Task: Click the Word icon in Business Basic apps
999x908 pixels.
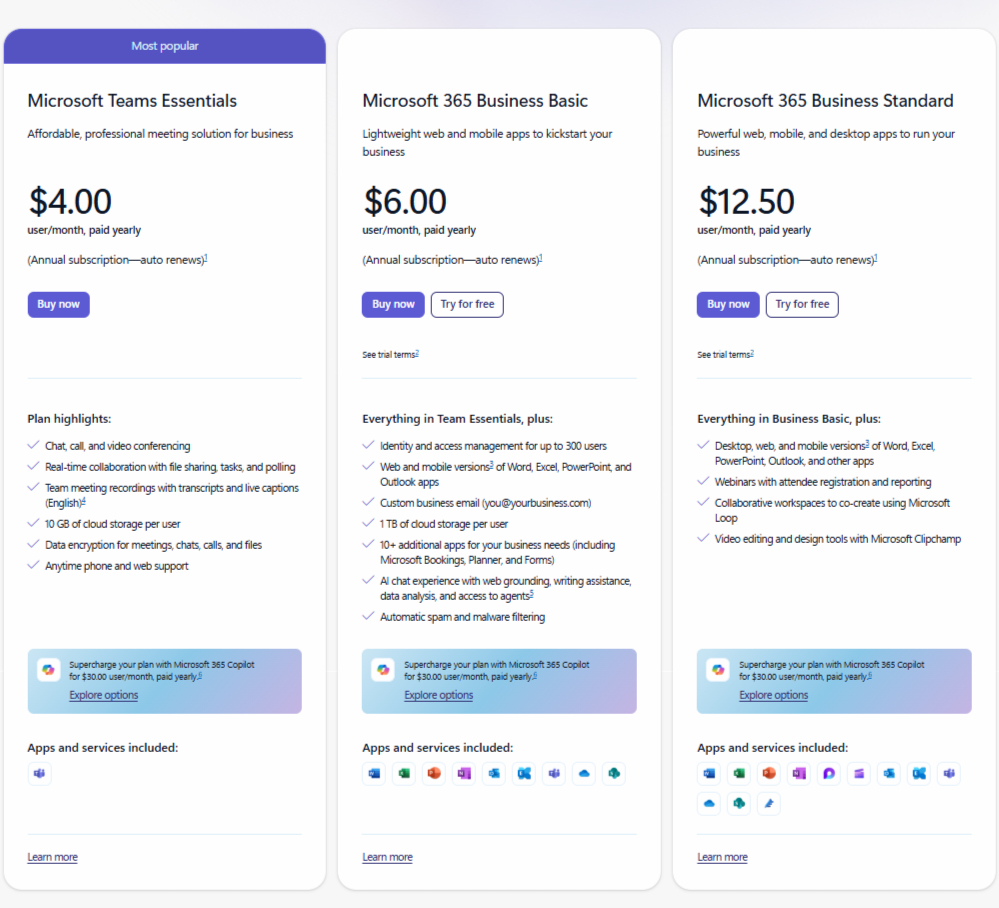Action: click(374, 774)
